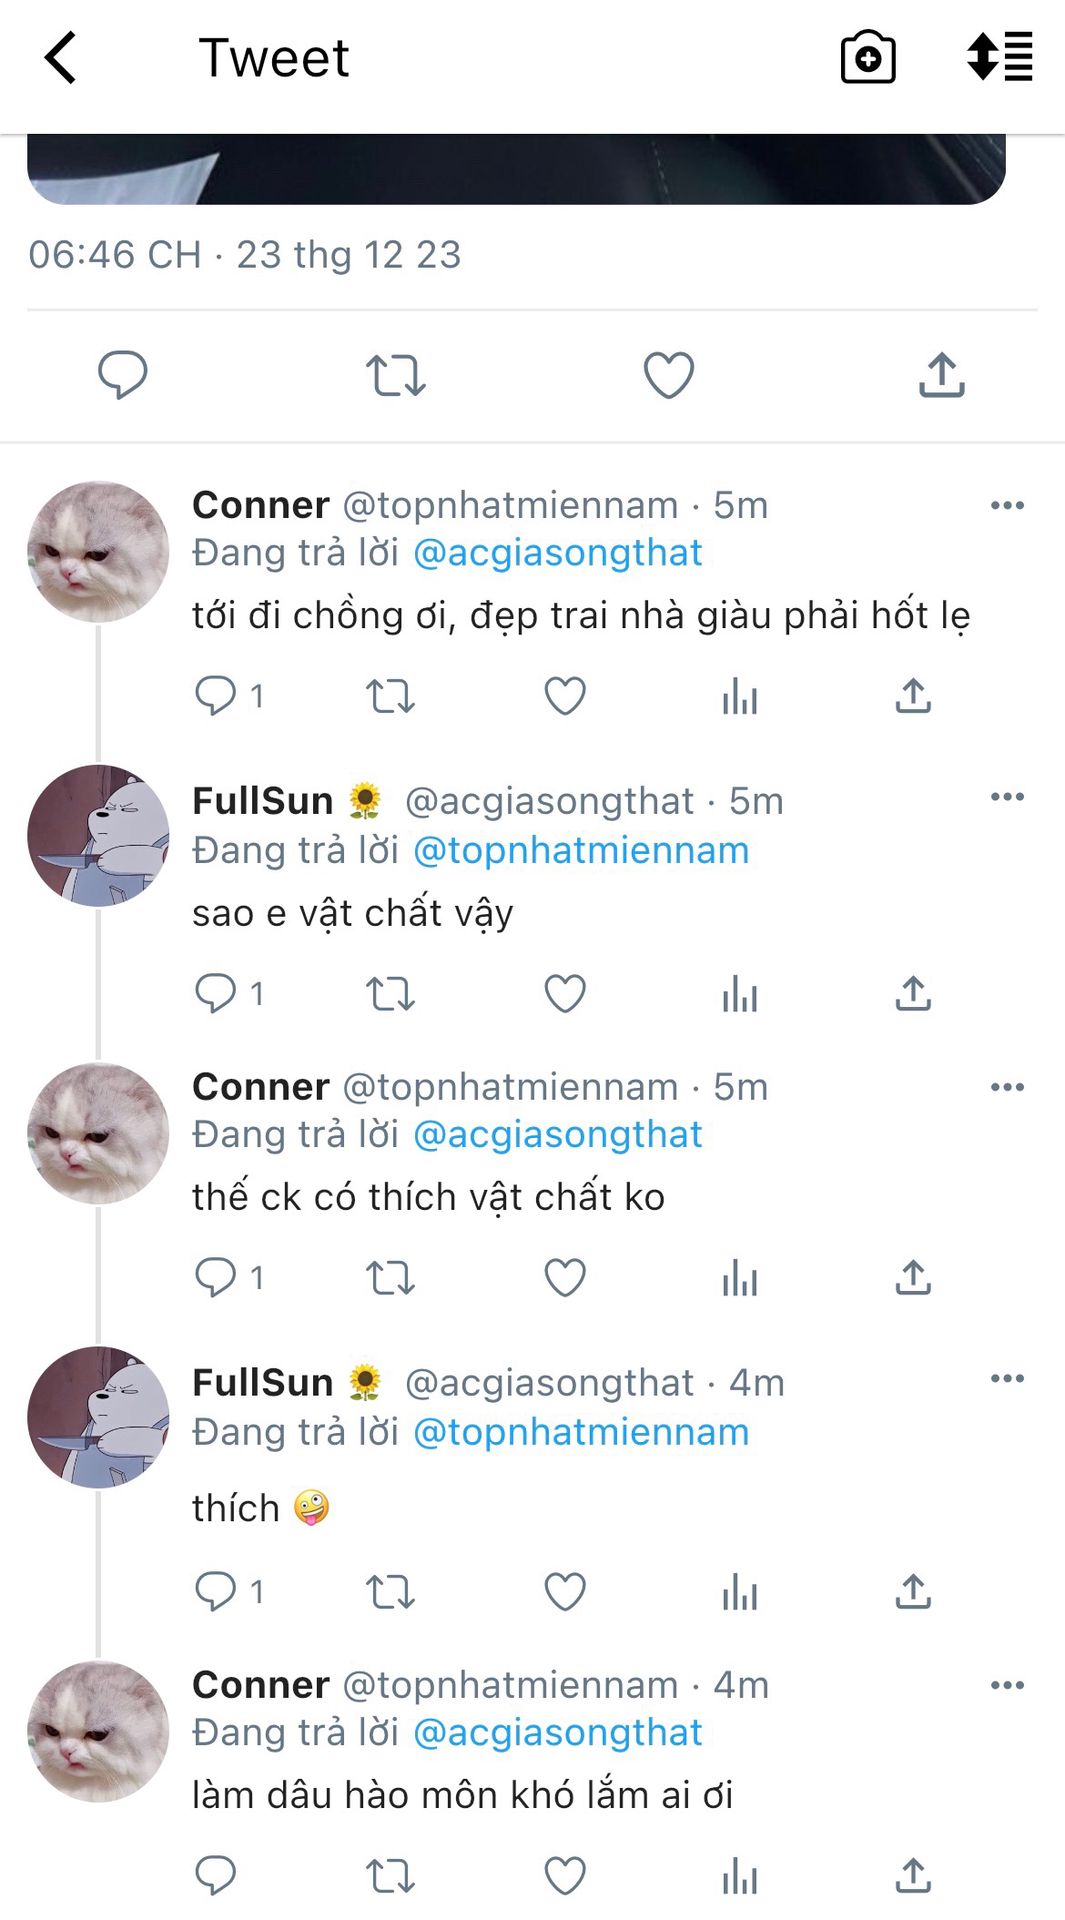
Task: Open the camera add icon
Action: (x=867, y=58)
